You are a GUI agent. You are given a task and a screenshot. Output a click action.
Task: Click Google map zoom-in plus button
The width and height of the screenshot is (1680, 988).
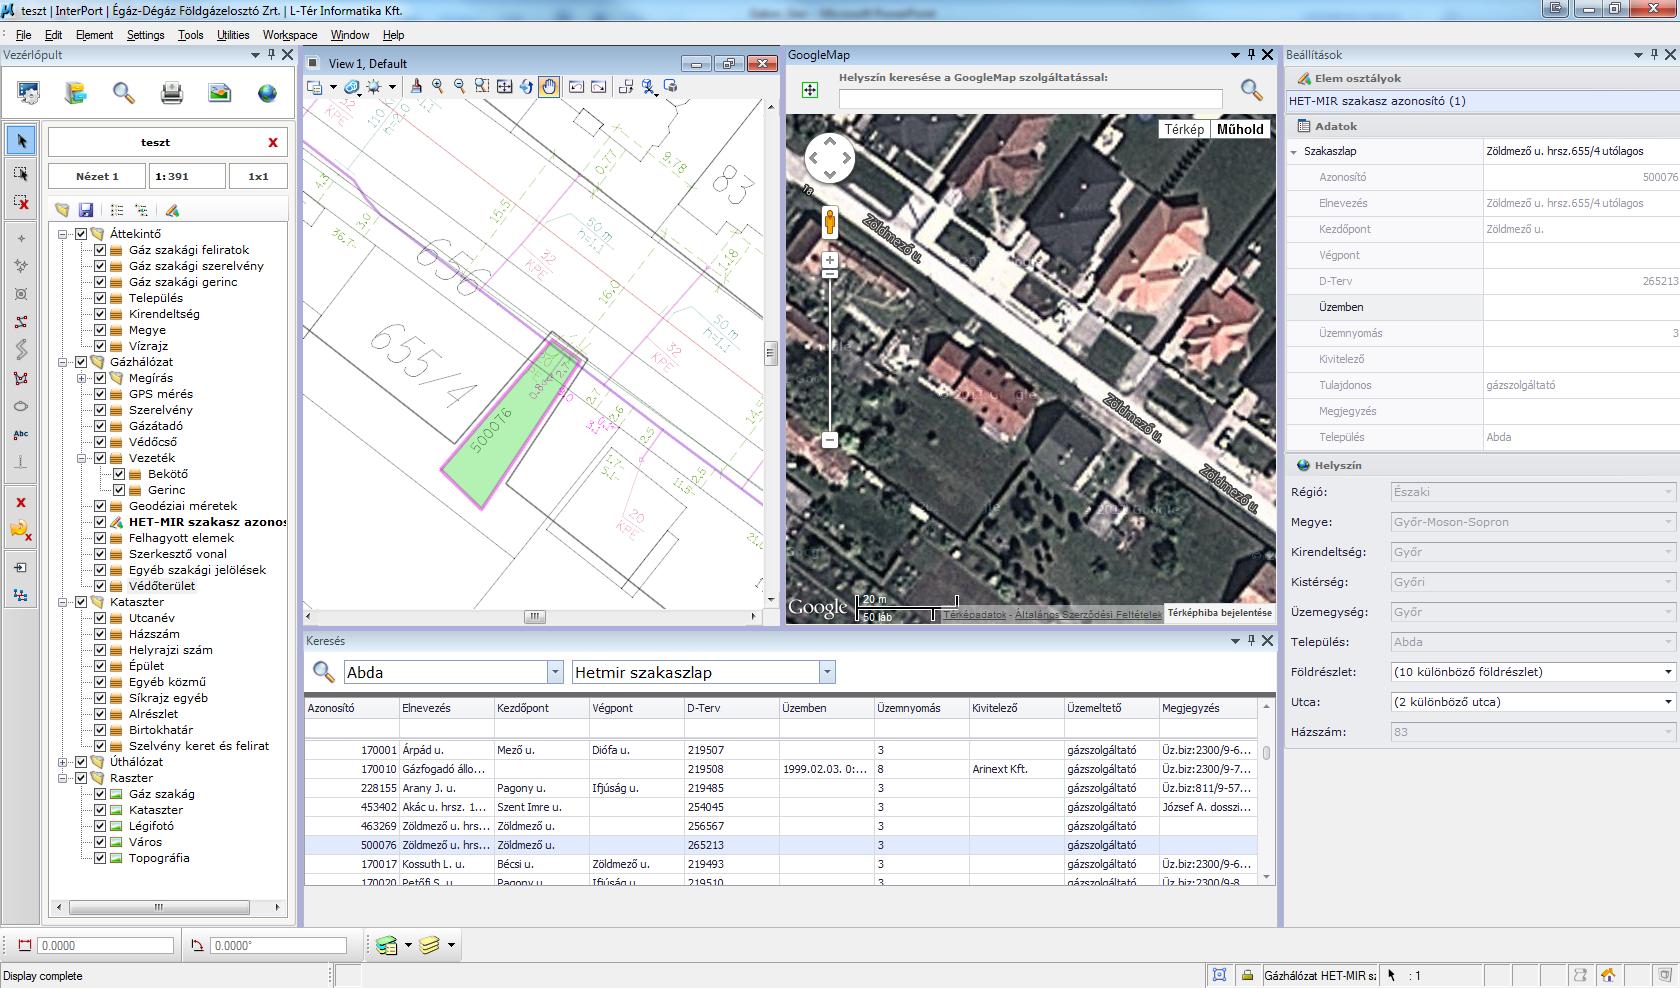[x=829, y=260]
